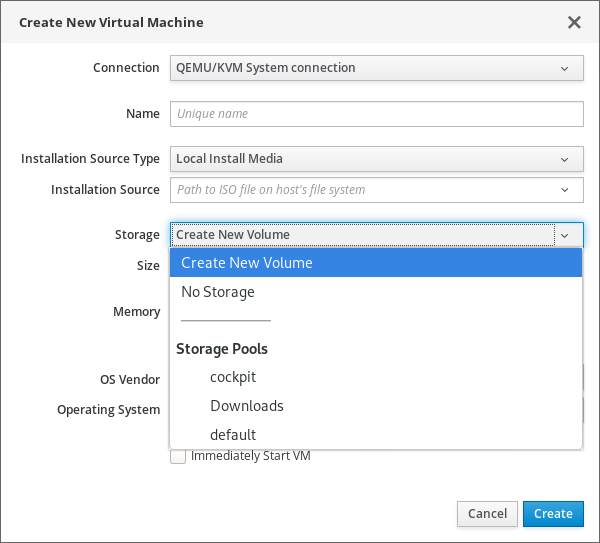Screen dimensions: 600x543
Task: Choose the default storage pool
Action: [x=233, y=435]
